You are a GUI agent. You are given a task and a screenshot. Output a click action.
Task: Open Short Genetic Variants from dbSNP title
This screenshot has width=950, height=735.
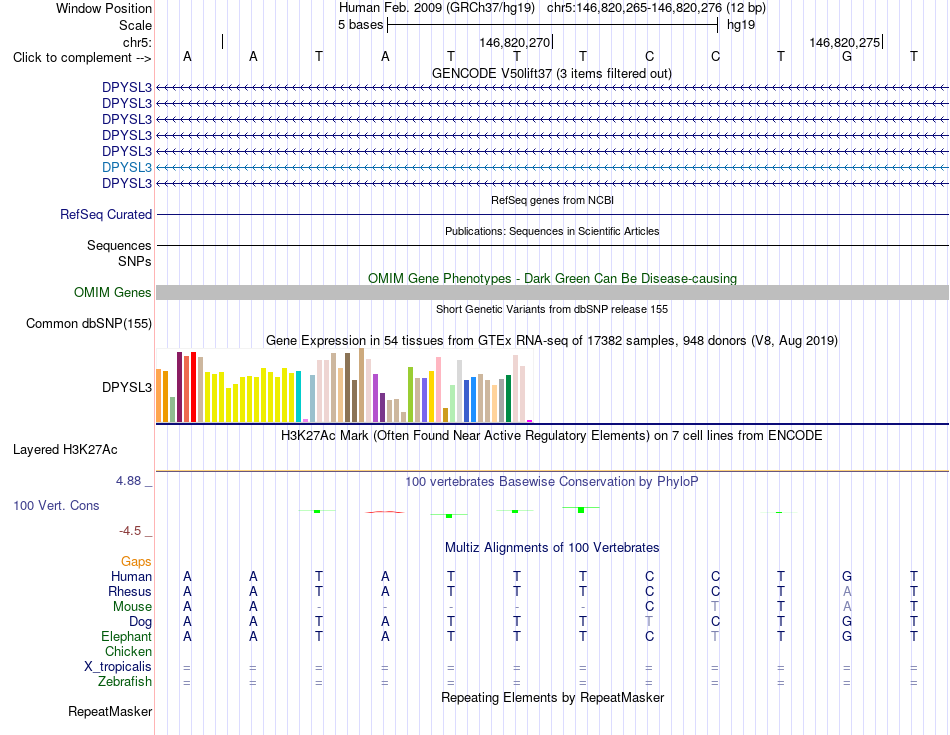tap(552, 309)
